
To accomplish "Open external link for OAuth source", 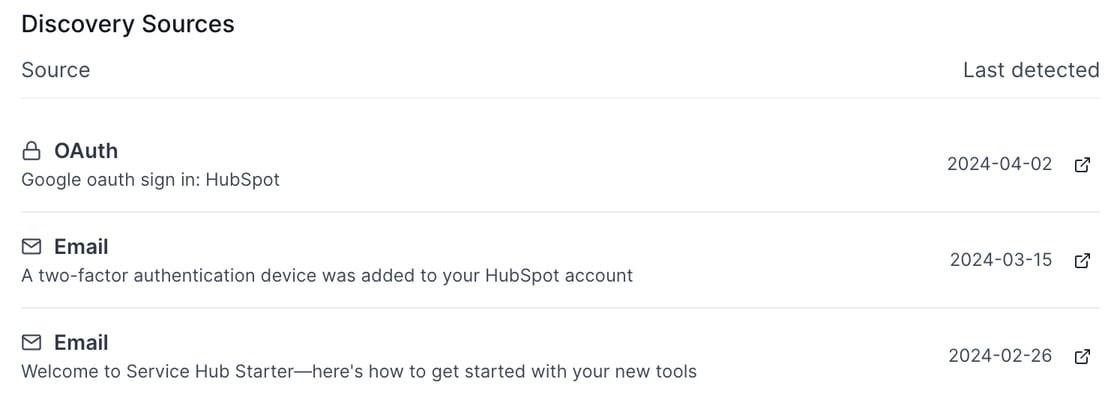I will click(1082, 165).
